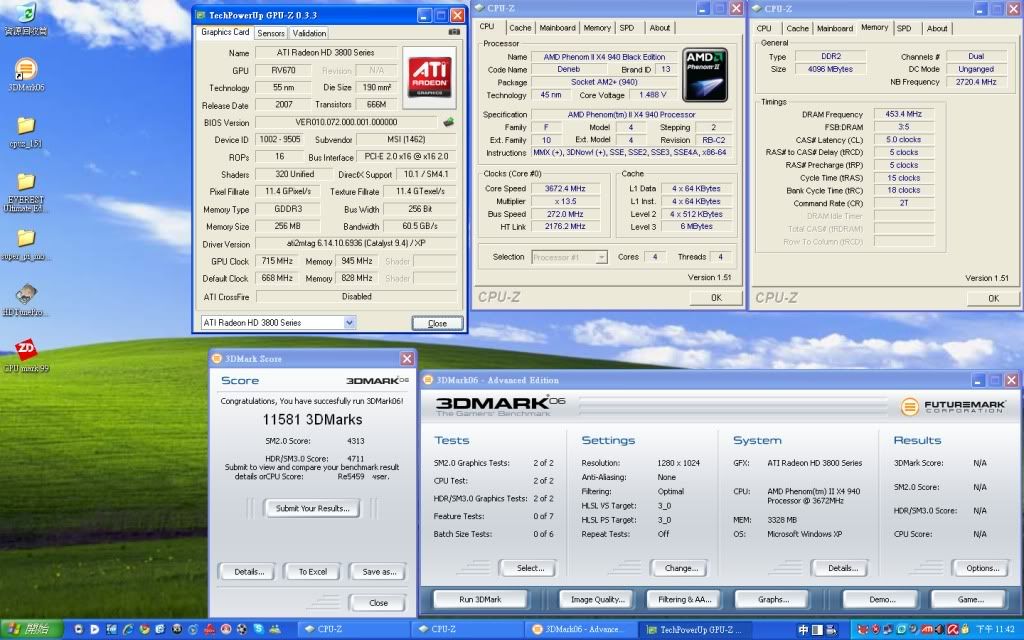The image size is (1024, 640).
Task: Click Save as button in score window
Action: [x=379, y=571]
